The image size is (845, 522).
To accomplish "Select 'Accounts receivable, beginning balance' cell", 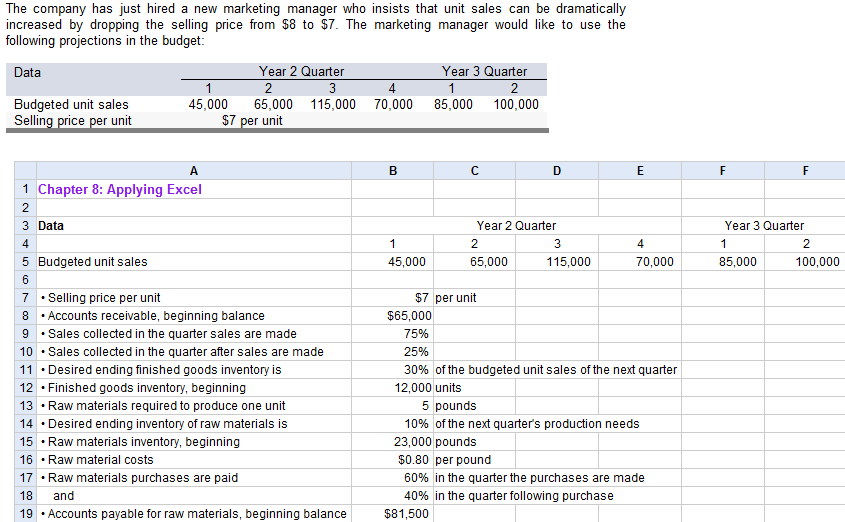I will point(193,316).
